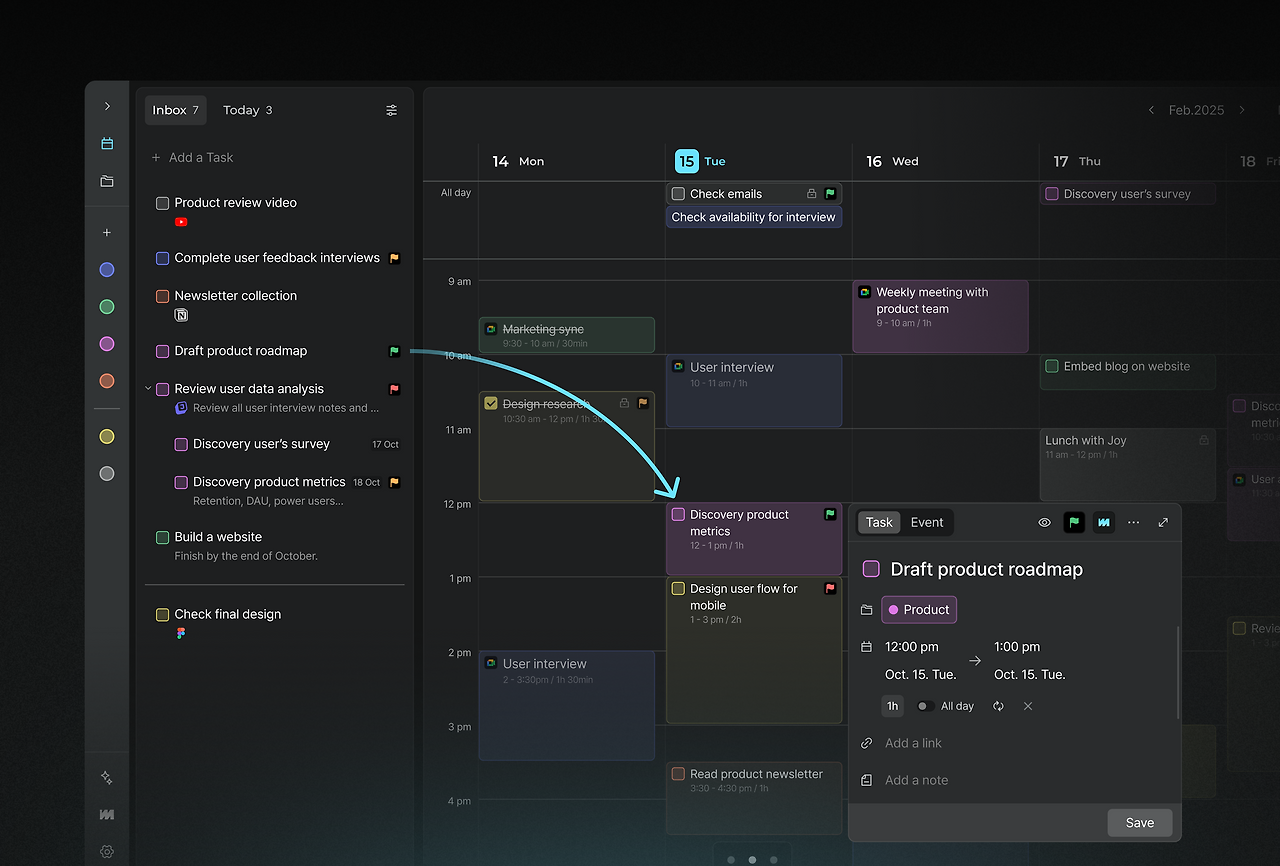This screenshot has width=1280, height=866.
Task: Click Add a Task
Action: [192, 157]
